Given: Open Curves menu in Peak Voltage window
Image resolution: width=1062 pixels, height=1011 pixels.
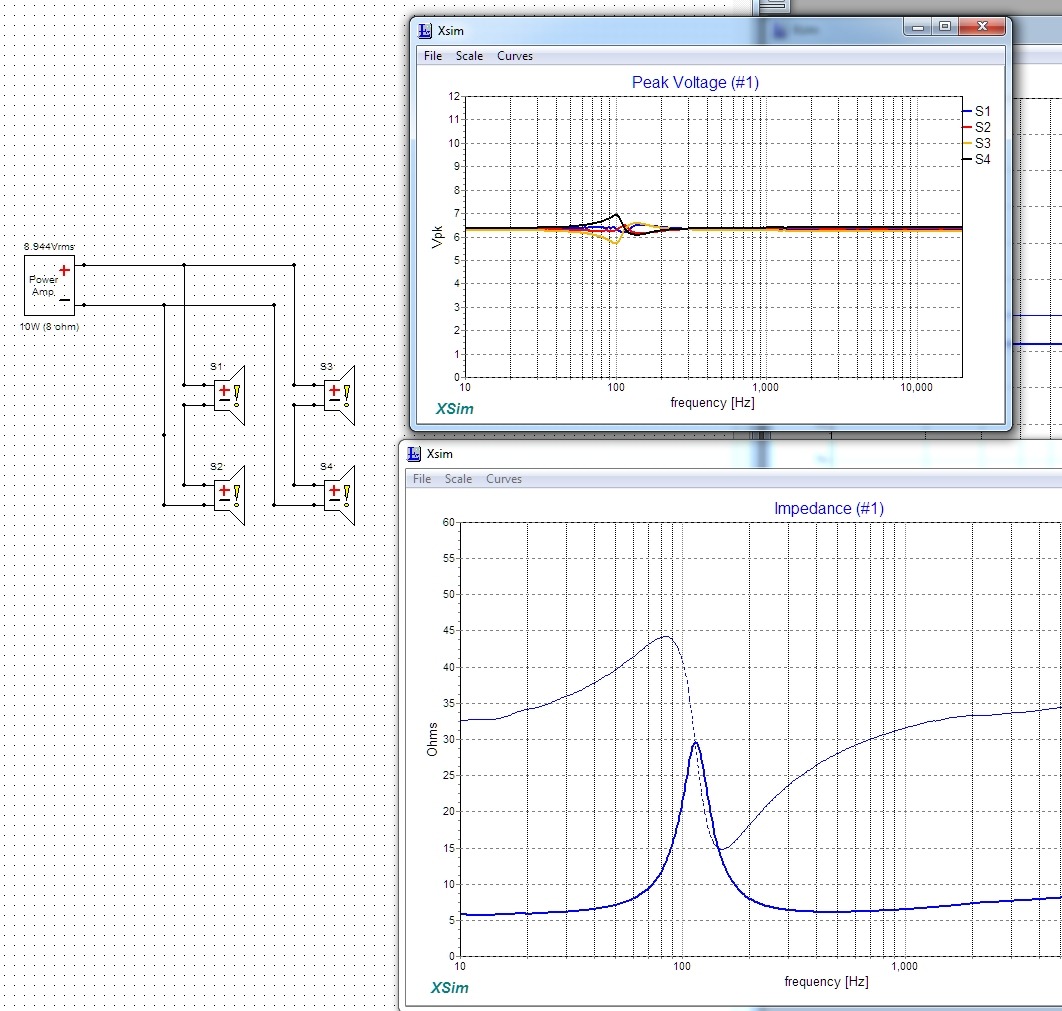Looking at the screenshot, I should (515, 56).
